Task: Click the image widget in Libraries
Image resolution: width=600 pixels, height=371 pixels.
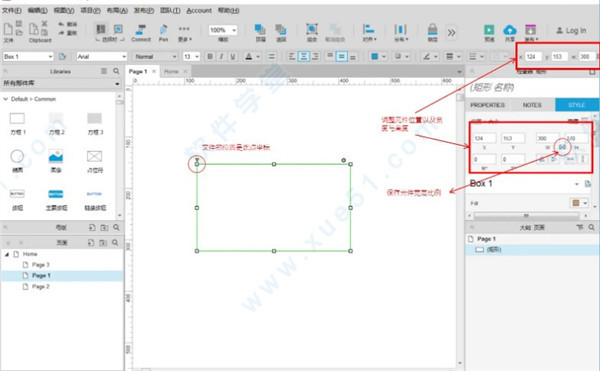Action: [x=55, y=156]
